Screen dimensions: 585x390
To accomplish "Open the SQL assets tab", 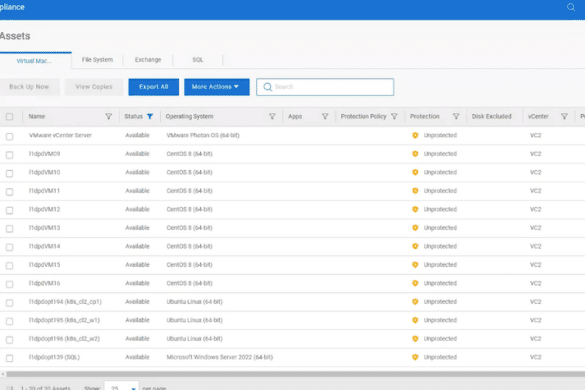I will point(198,60).
